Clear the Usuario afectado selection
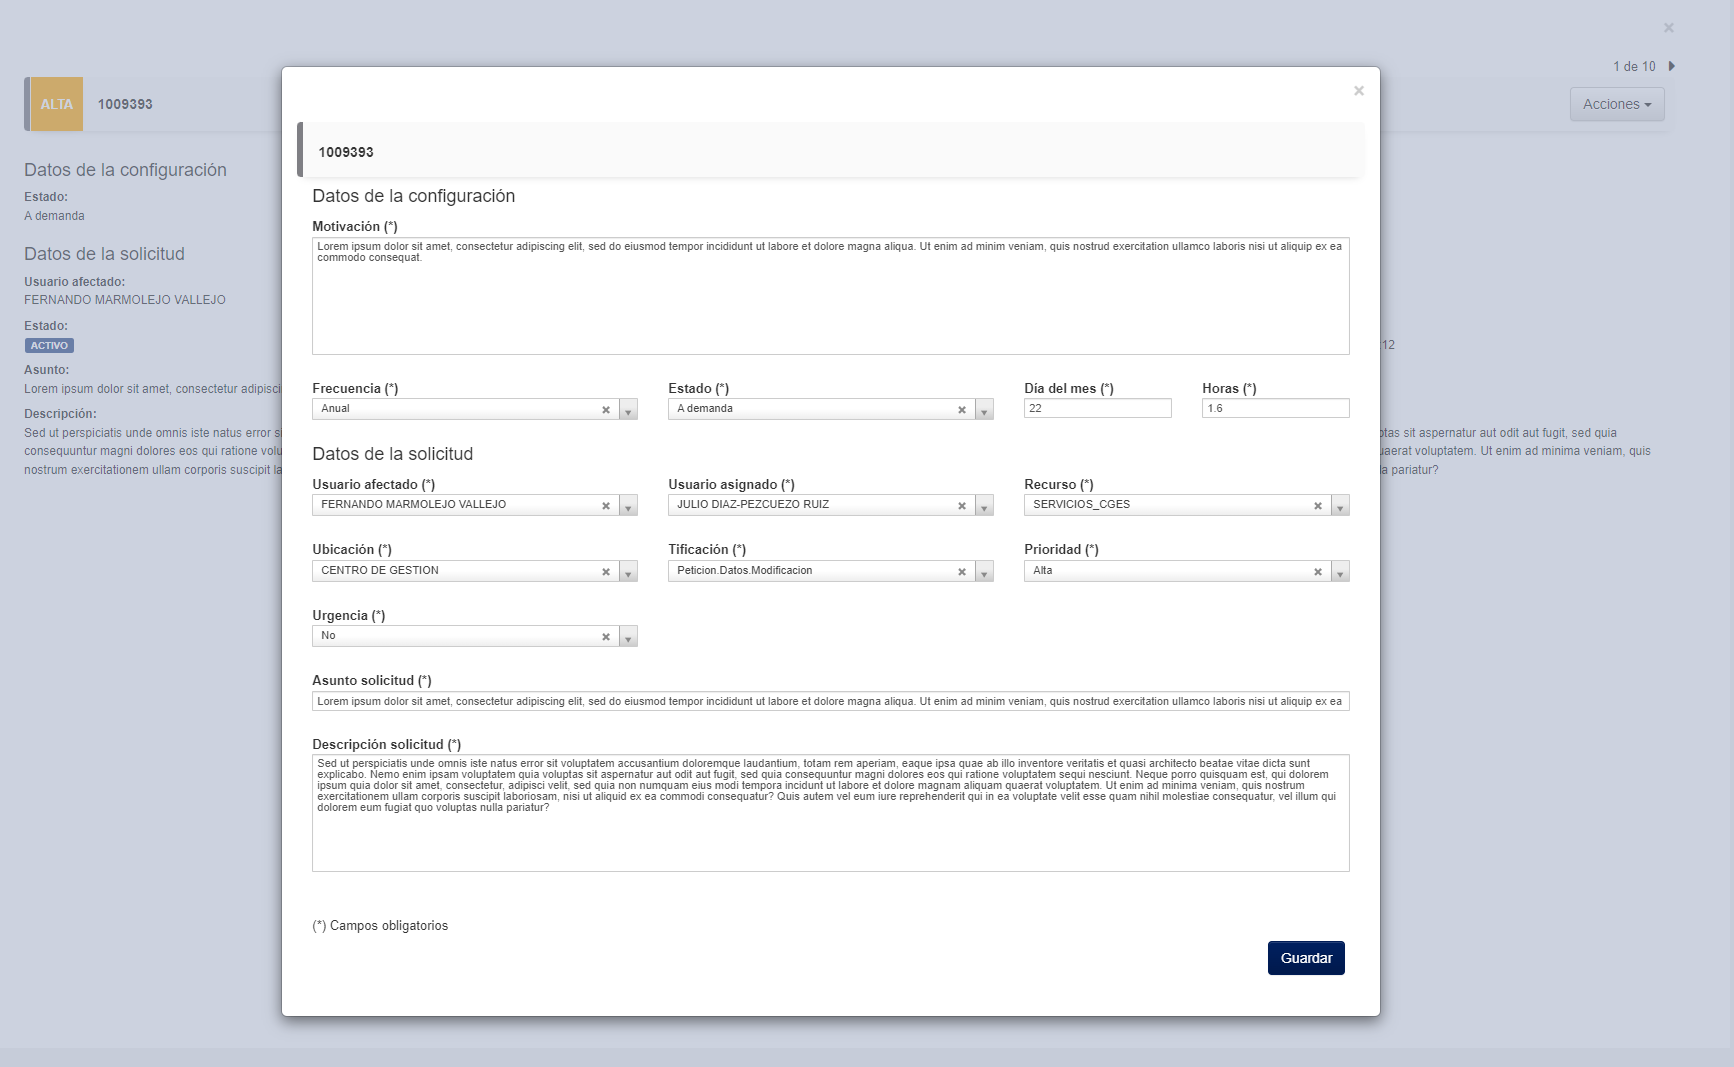The height and width of the screenshot is (1067, 1734). click(606, 506)
